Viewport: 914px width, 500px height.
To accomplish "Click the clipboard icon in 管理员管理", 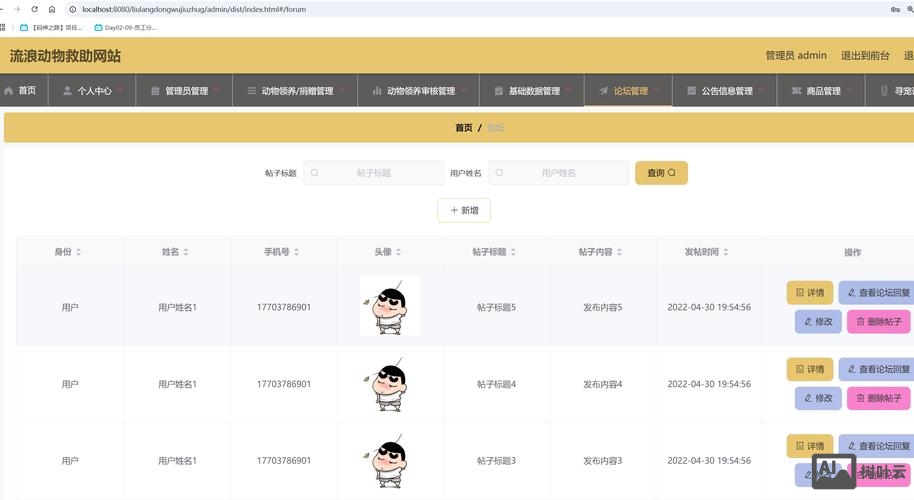I will click(x=155, y=90).
